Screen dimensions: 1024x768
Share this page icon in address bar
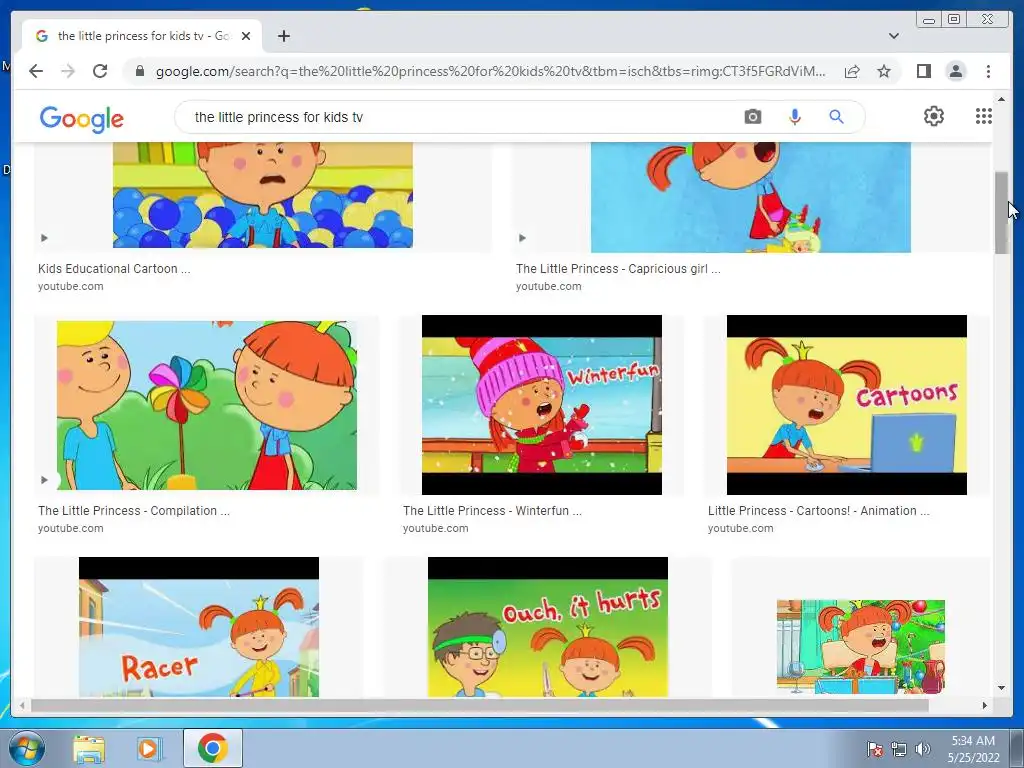[x=852, y=71]
